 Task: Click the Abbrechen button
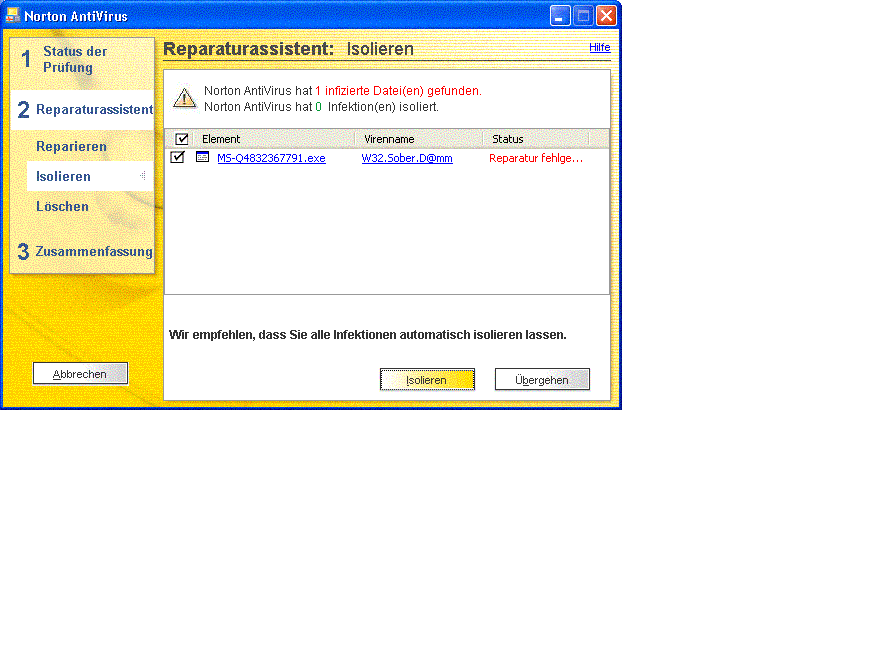[x=80, y=374]
